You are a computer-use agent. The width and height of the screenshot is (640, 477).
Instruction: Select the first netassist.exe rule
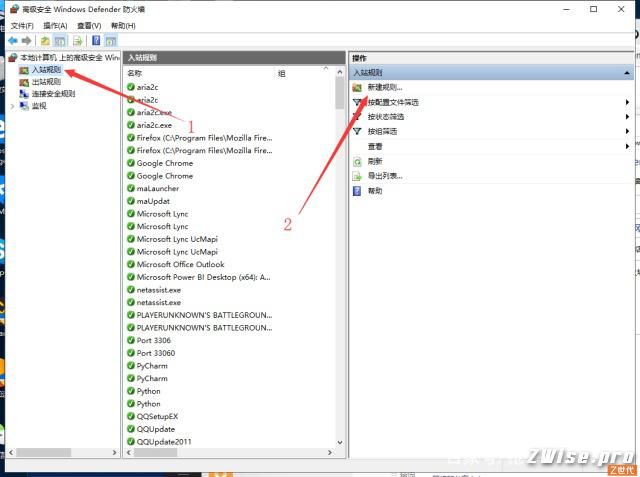click(x=159, y=290)
